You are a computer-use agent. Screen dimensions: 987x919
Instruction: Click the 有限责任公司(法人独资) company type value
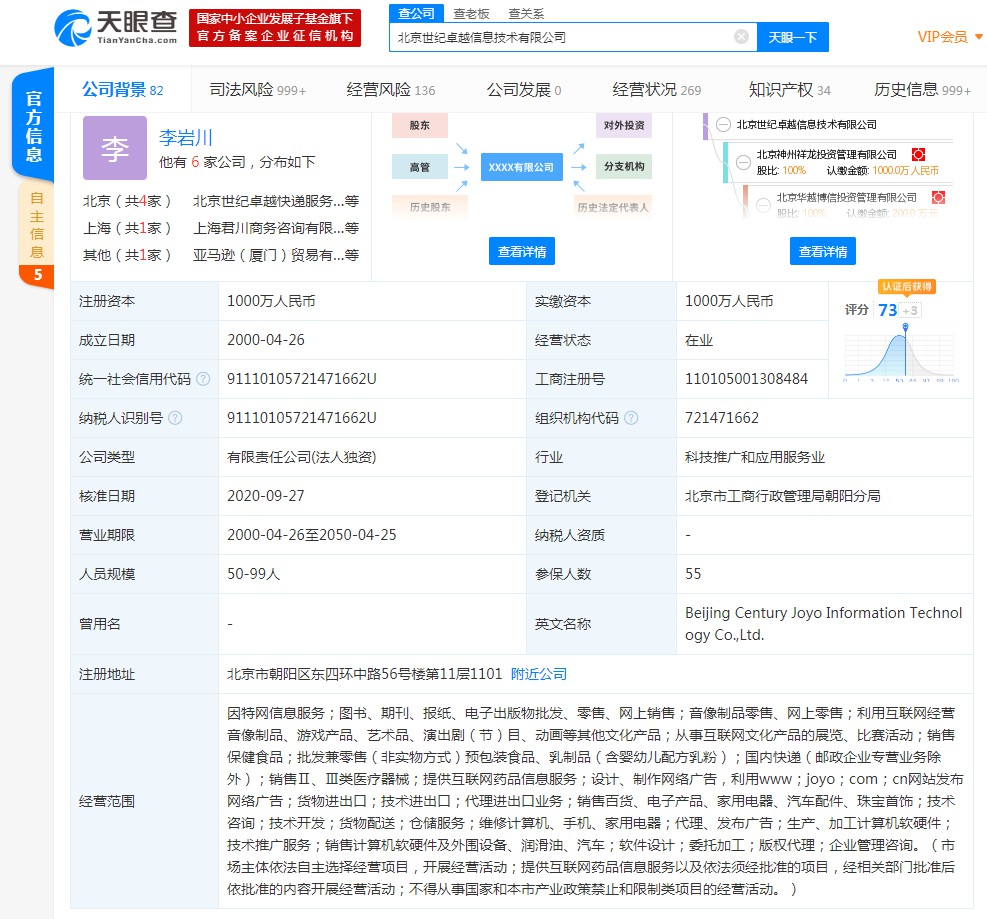click(302, 457)
